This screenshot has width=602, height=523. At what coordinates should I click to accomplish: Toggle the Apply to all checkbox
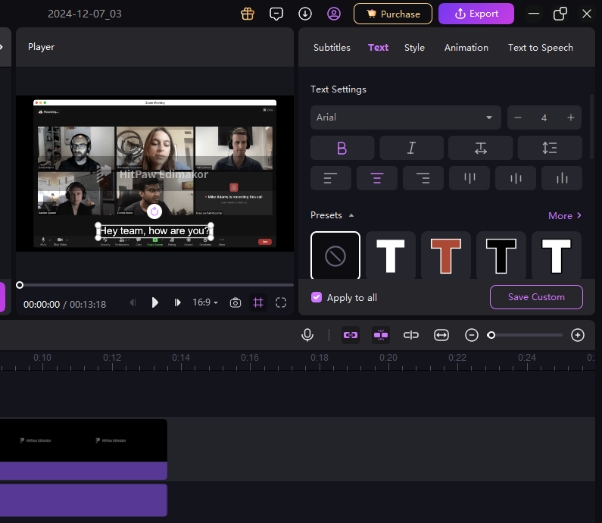[x=316, y=298]
